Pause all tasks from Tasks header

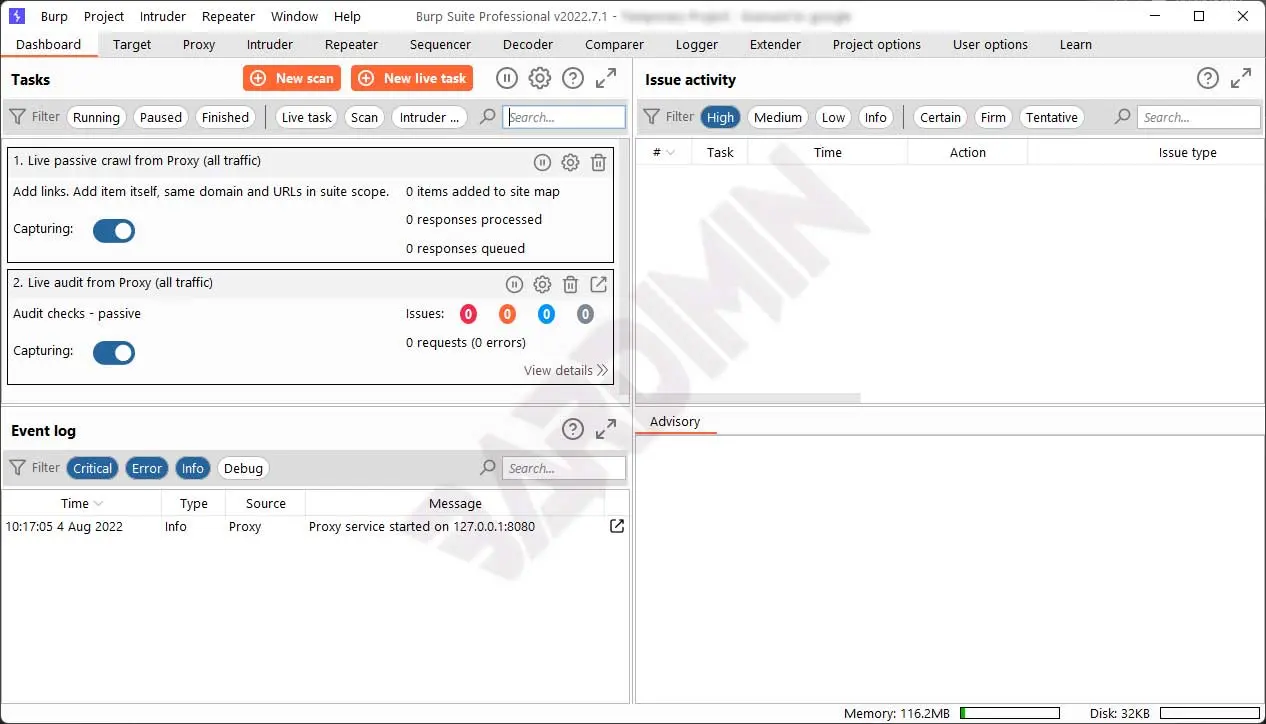[507, 79]
